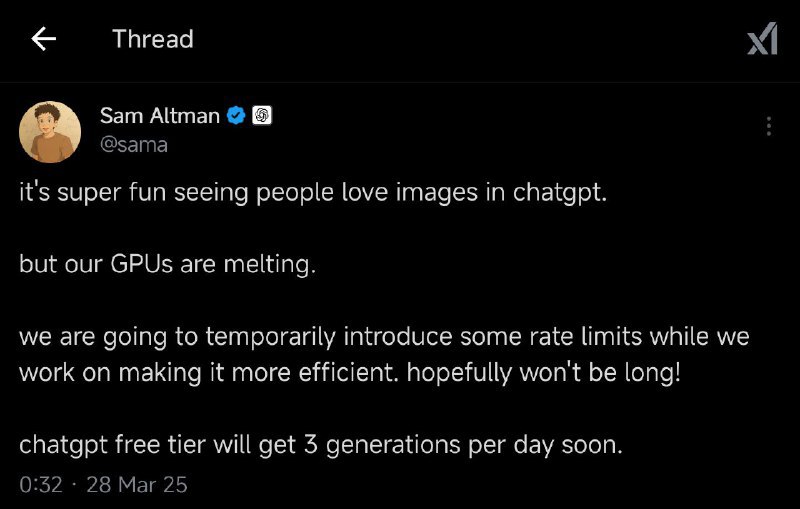This screenshot has width=800, height=509.
Task: Click the blue verified checkmark badge
Action: coord(236,116)
